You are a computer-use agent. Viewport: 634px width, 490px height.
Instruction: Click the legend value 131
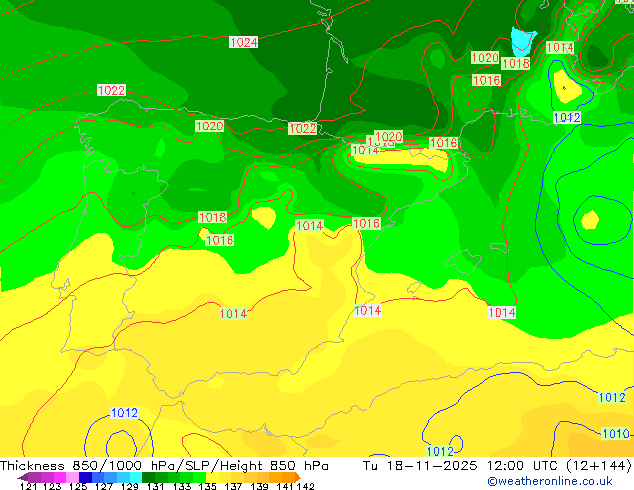[x=155, y=486]
